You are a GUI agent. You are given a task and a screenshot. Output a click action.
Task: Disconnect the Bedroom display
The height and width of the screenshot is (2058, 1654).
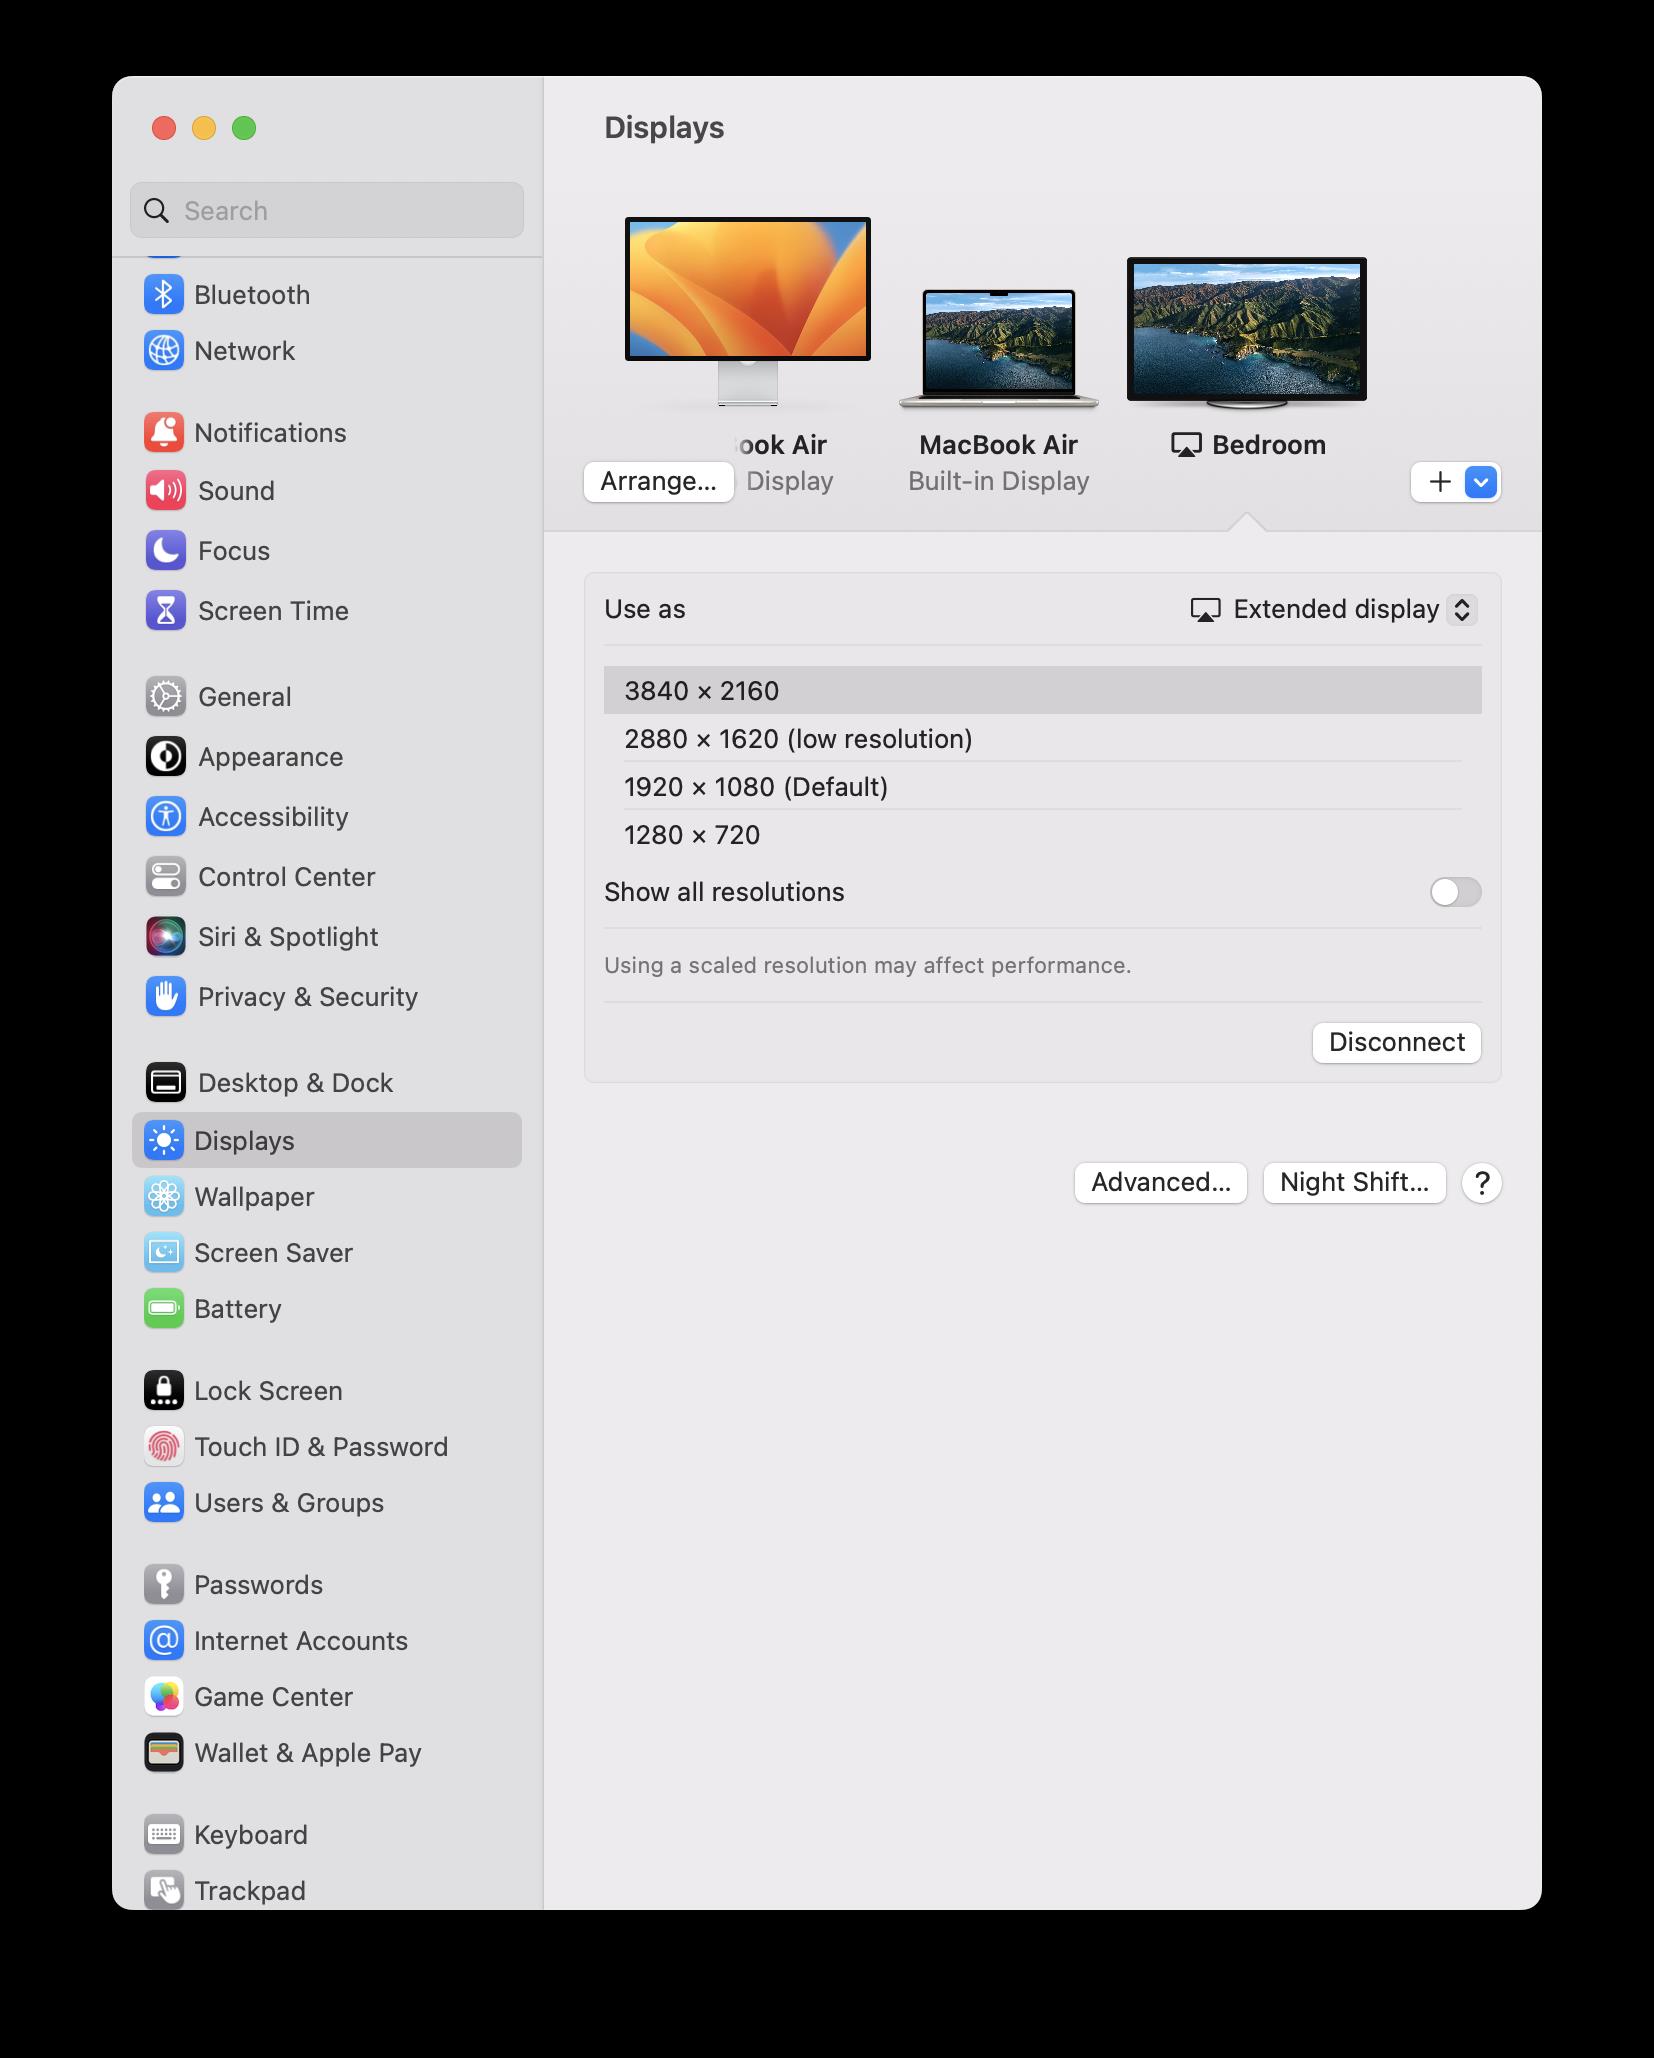pos(1396,1042)
